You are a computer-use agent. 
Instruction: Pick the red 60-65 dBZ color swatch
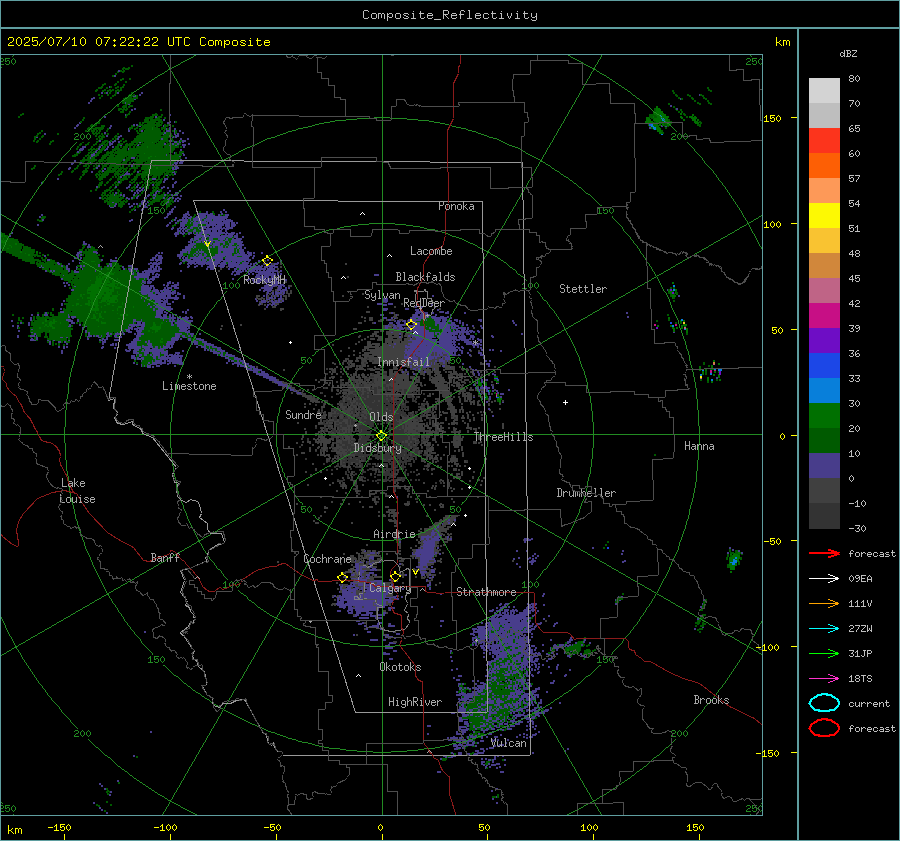click(x=824, y=140)
